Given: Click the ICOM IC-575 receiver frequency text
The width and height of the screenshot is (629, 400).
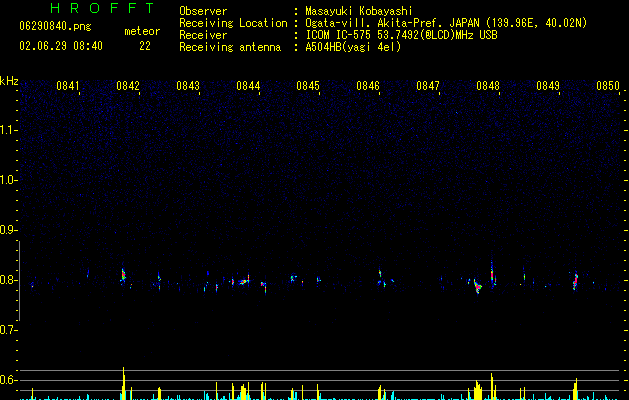Looking at the screenshot, I should point(401,35).
